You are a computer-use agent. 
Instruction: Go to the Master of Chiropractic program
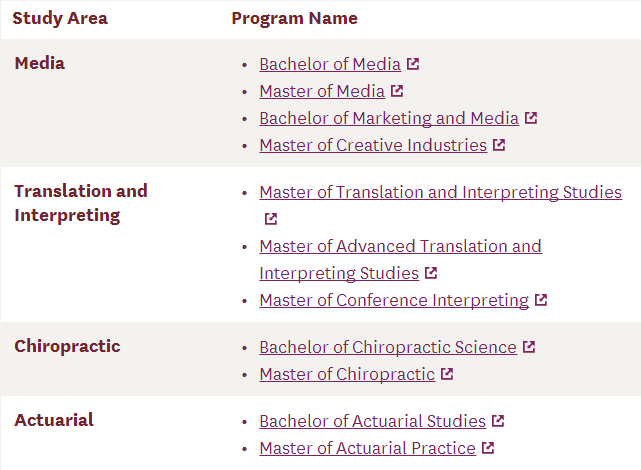point(347,374)
